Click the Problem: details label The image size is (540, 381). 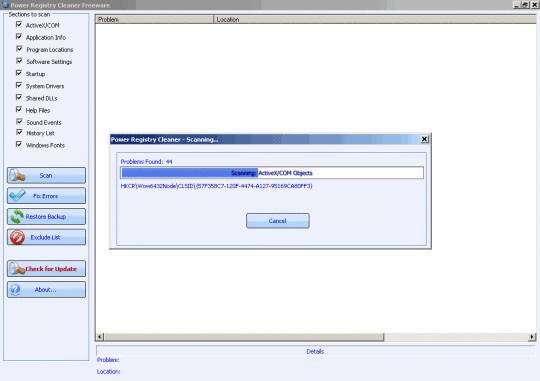pos(108,360)
